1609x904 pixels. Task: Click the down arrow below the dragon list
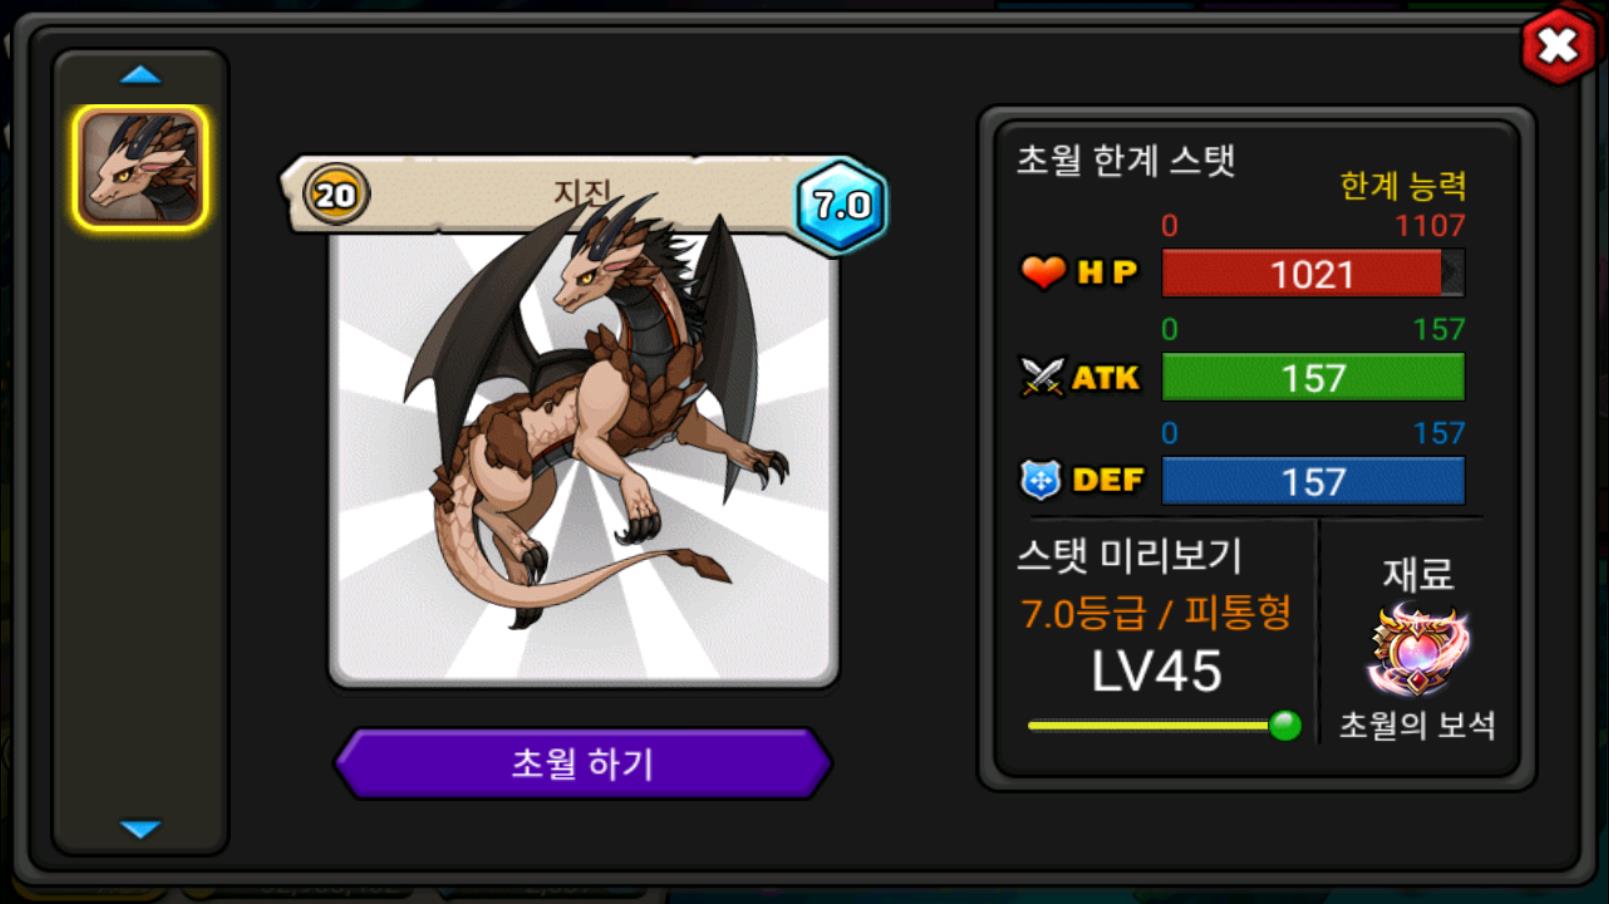coord(140,828)
